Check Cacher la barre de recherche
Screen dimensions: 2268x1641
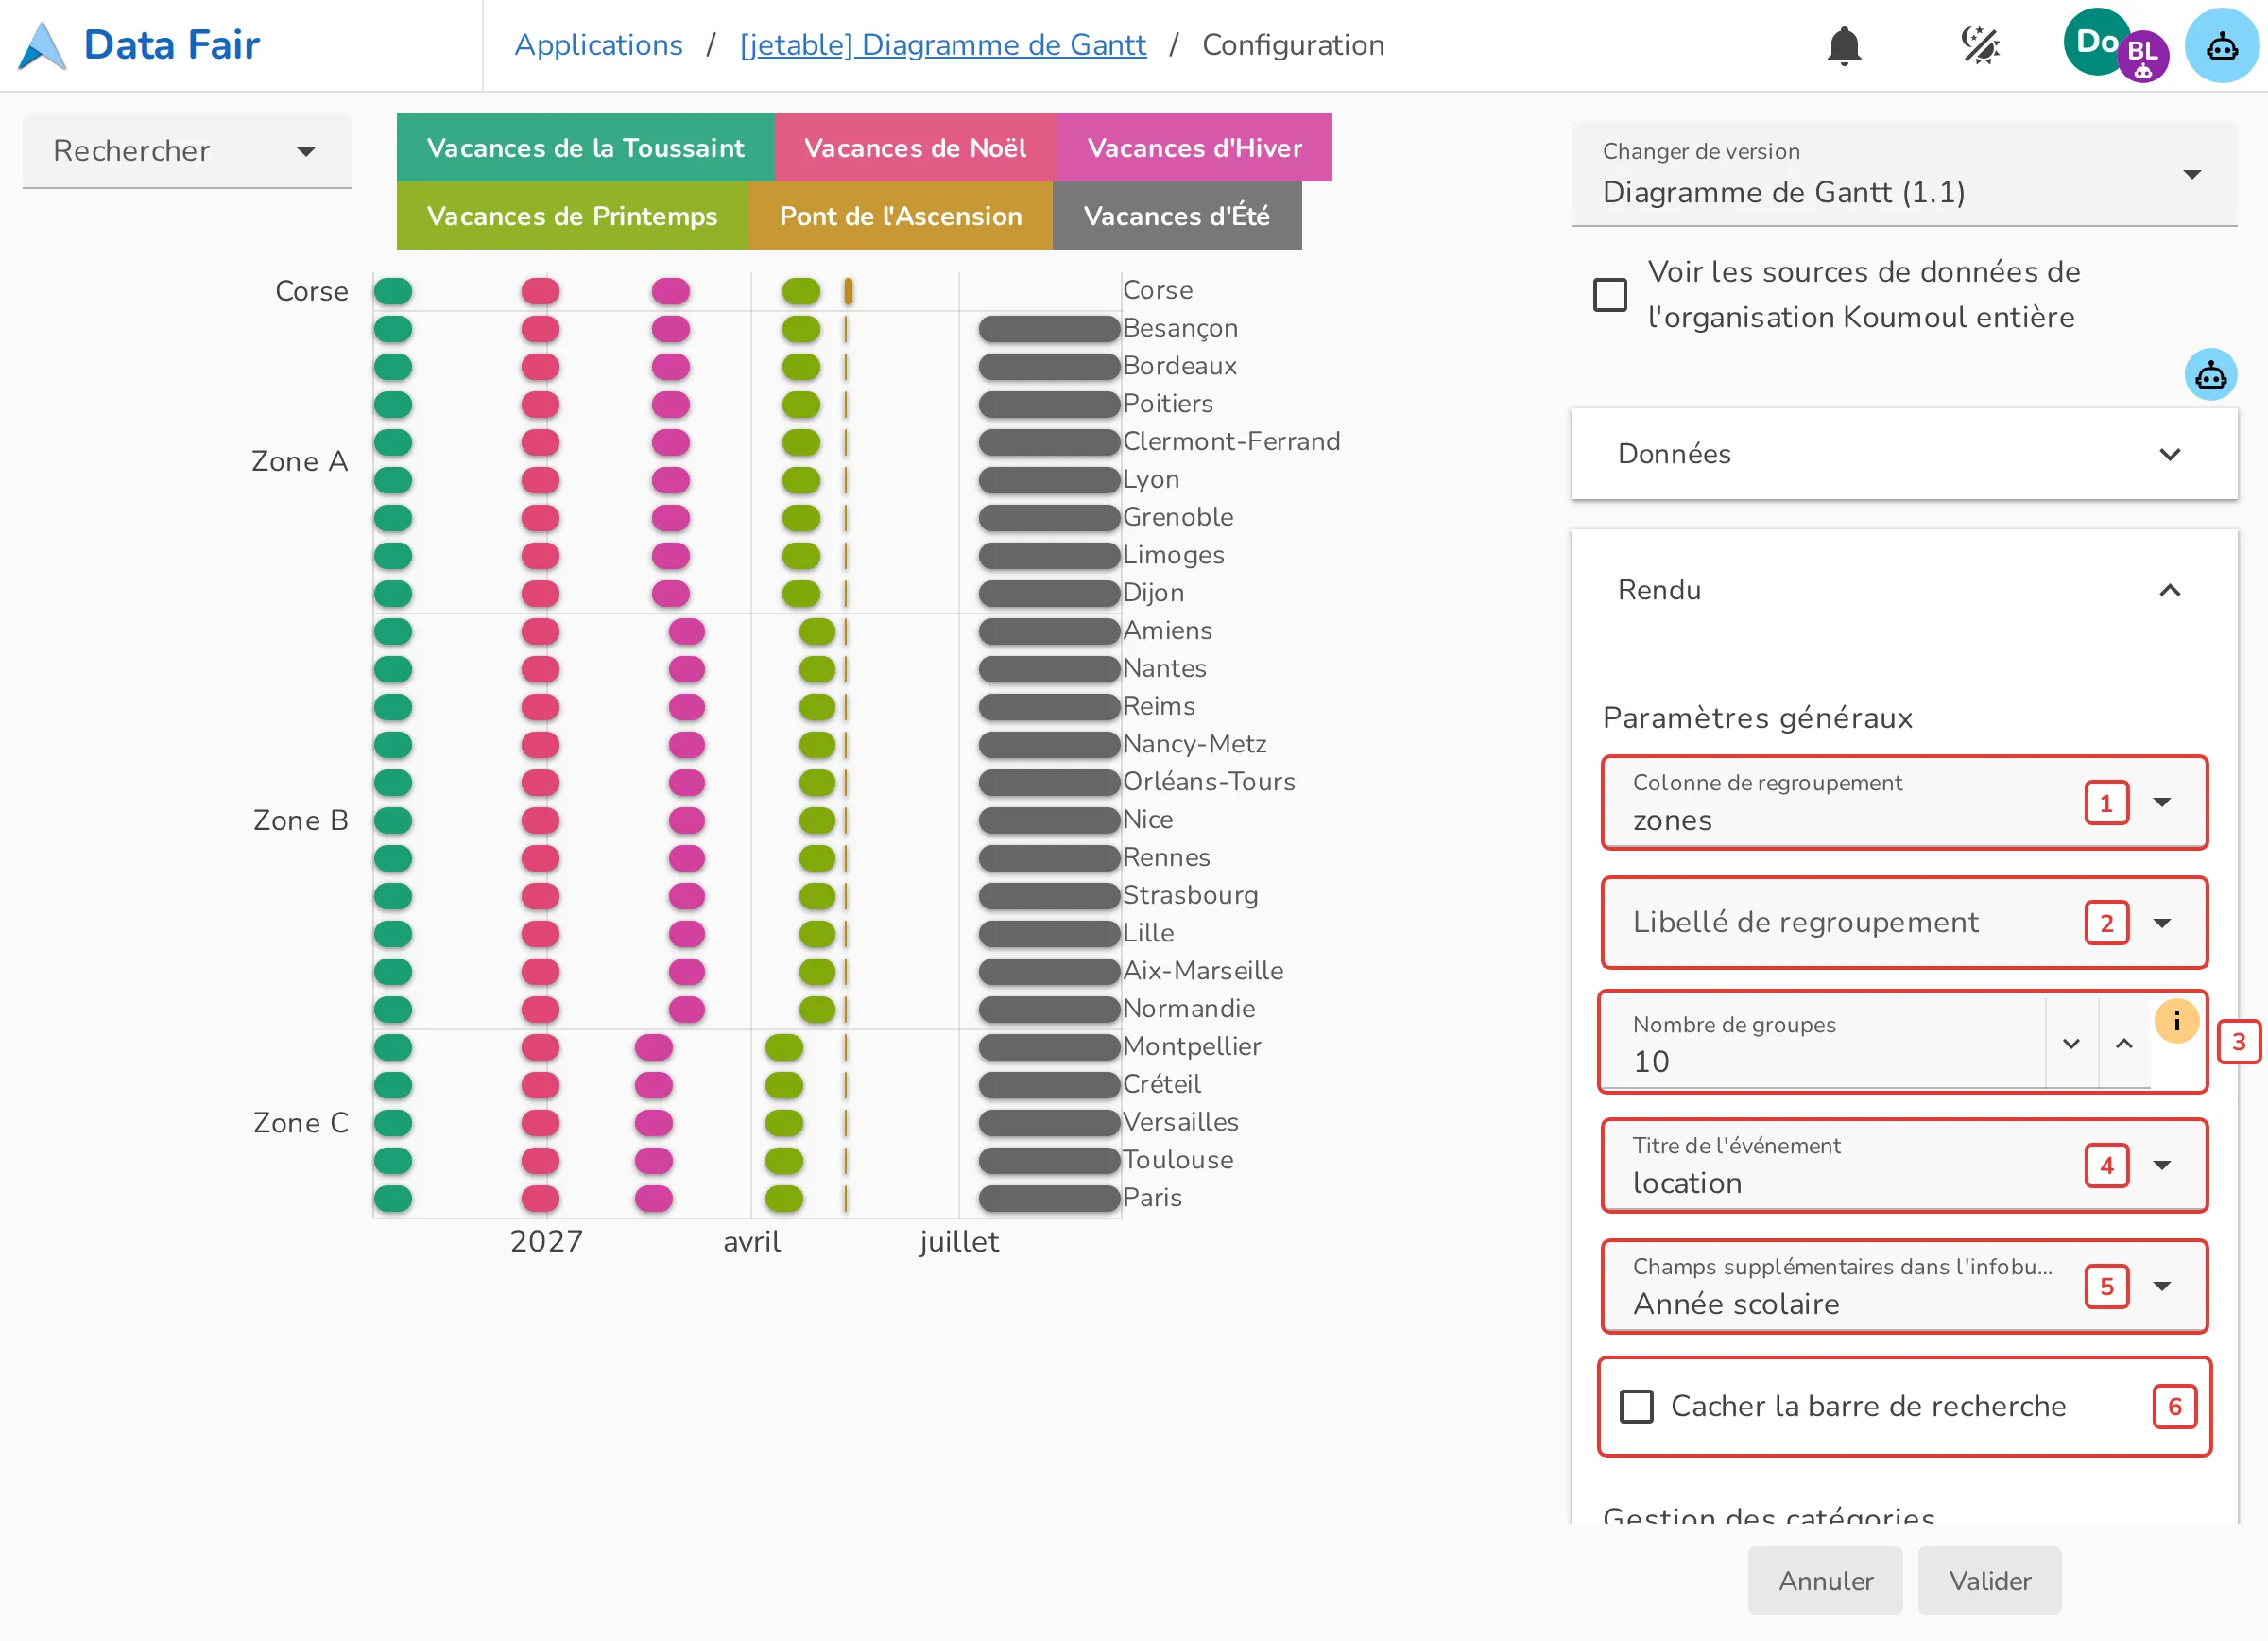(1636, 1407)
